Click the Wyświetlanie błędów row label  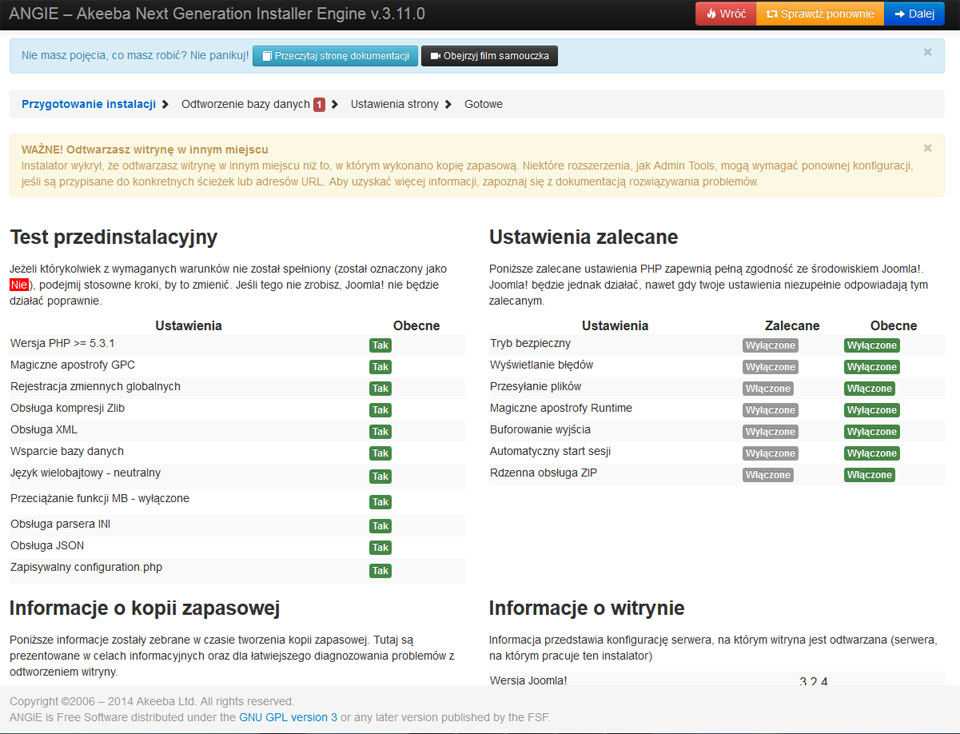pyautogui.click(x=542, y=365)
